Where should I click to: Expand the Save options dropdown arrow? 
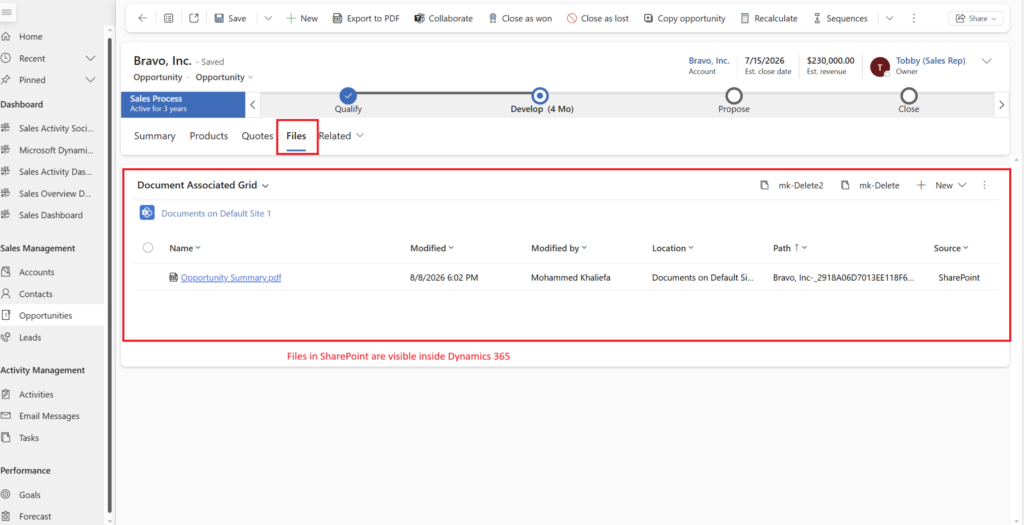pos(268,18)
